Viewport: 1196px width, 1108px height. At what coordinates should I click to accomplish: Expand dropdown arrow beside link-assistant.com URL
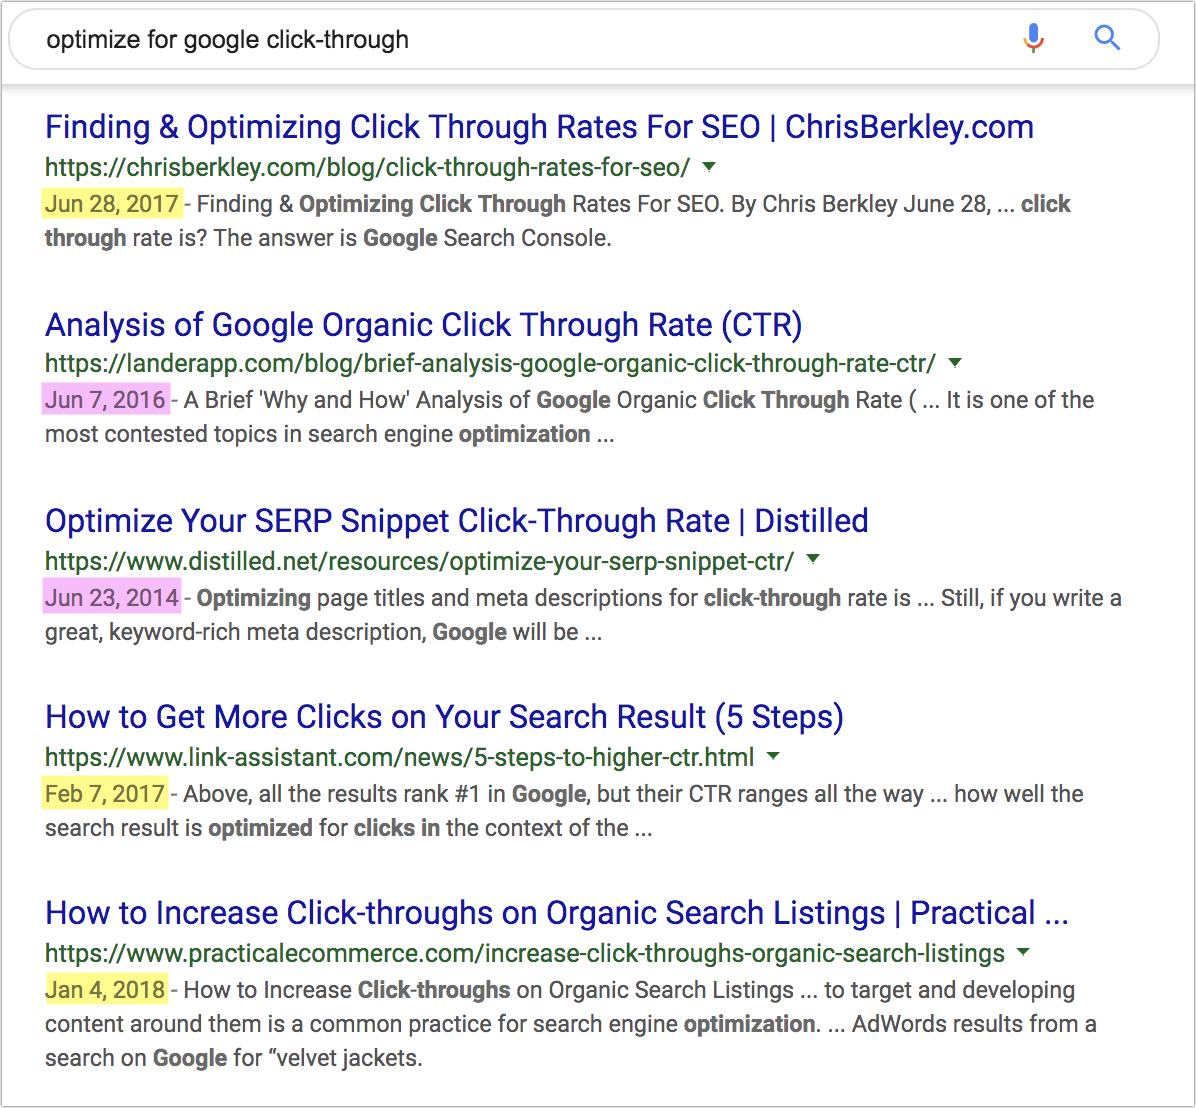pos(773,755)
